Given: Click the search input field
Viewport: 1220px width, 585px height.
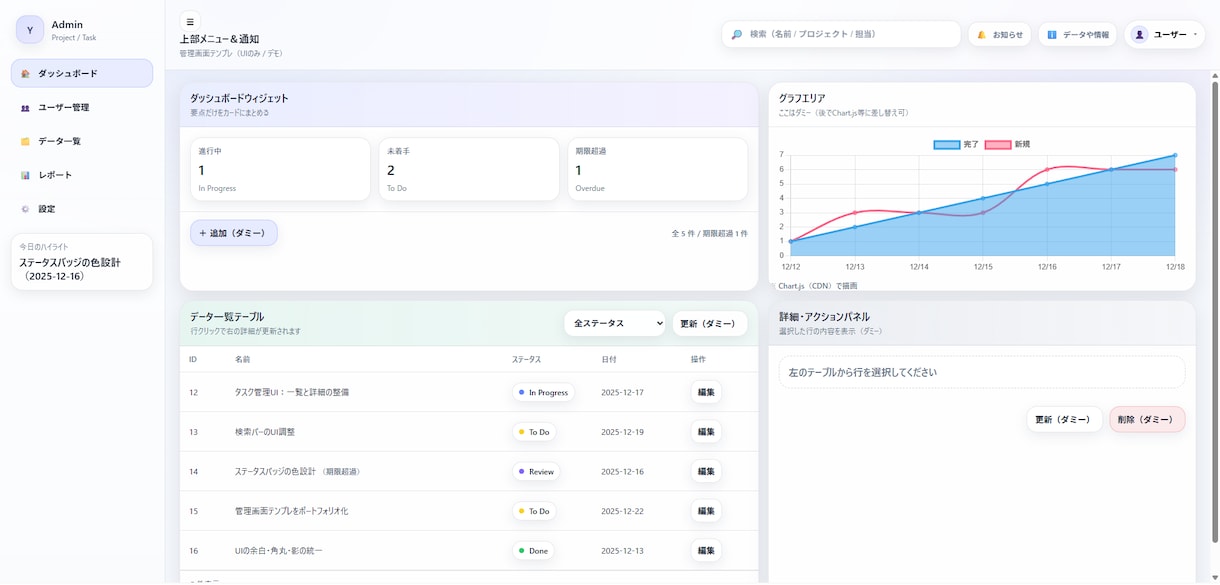Looking at the screenshot, I should click(x=841, y=34).
